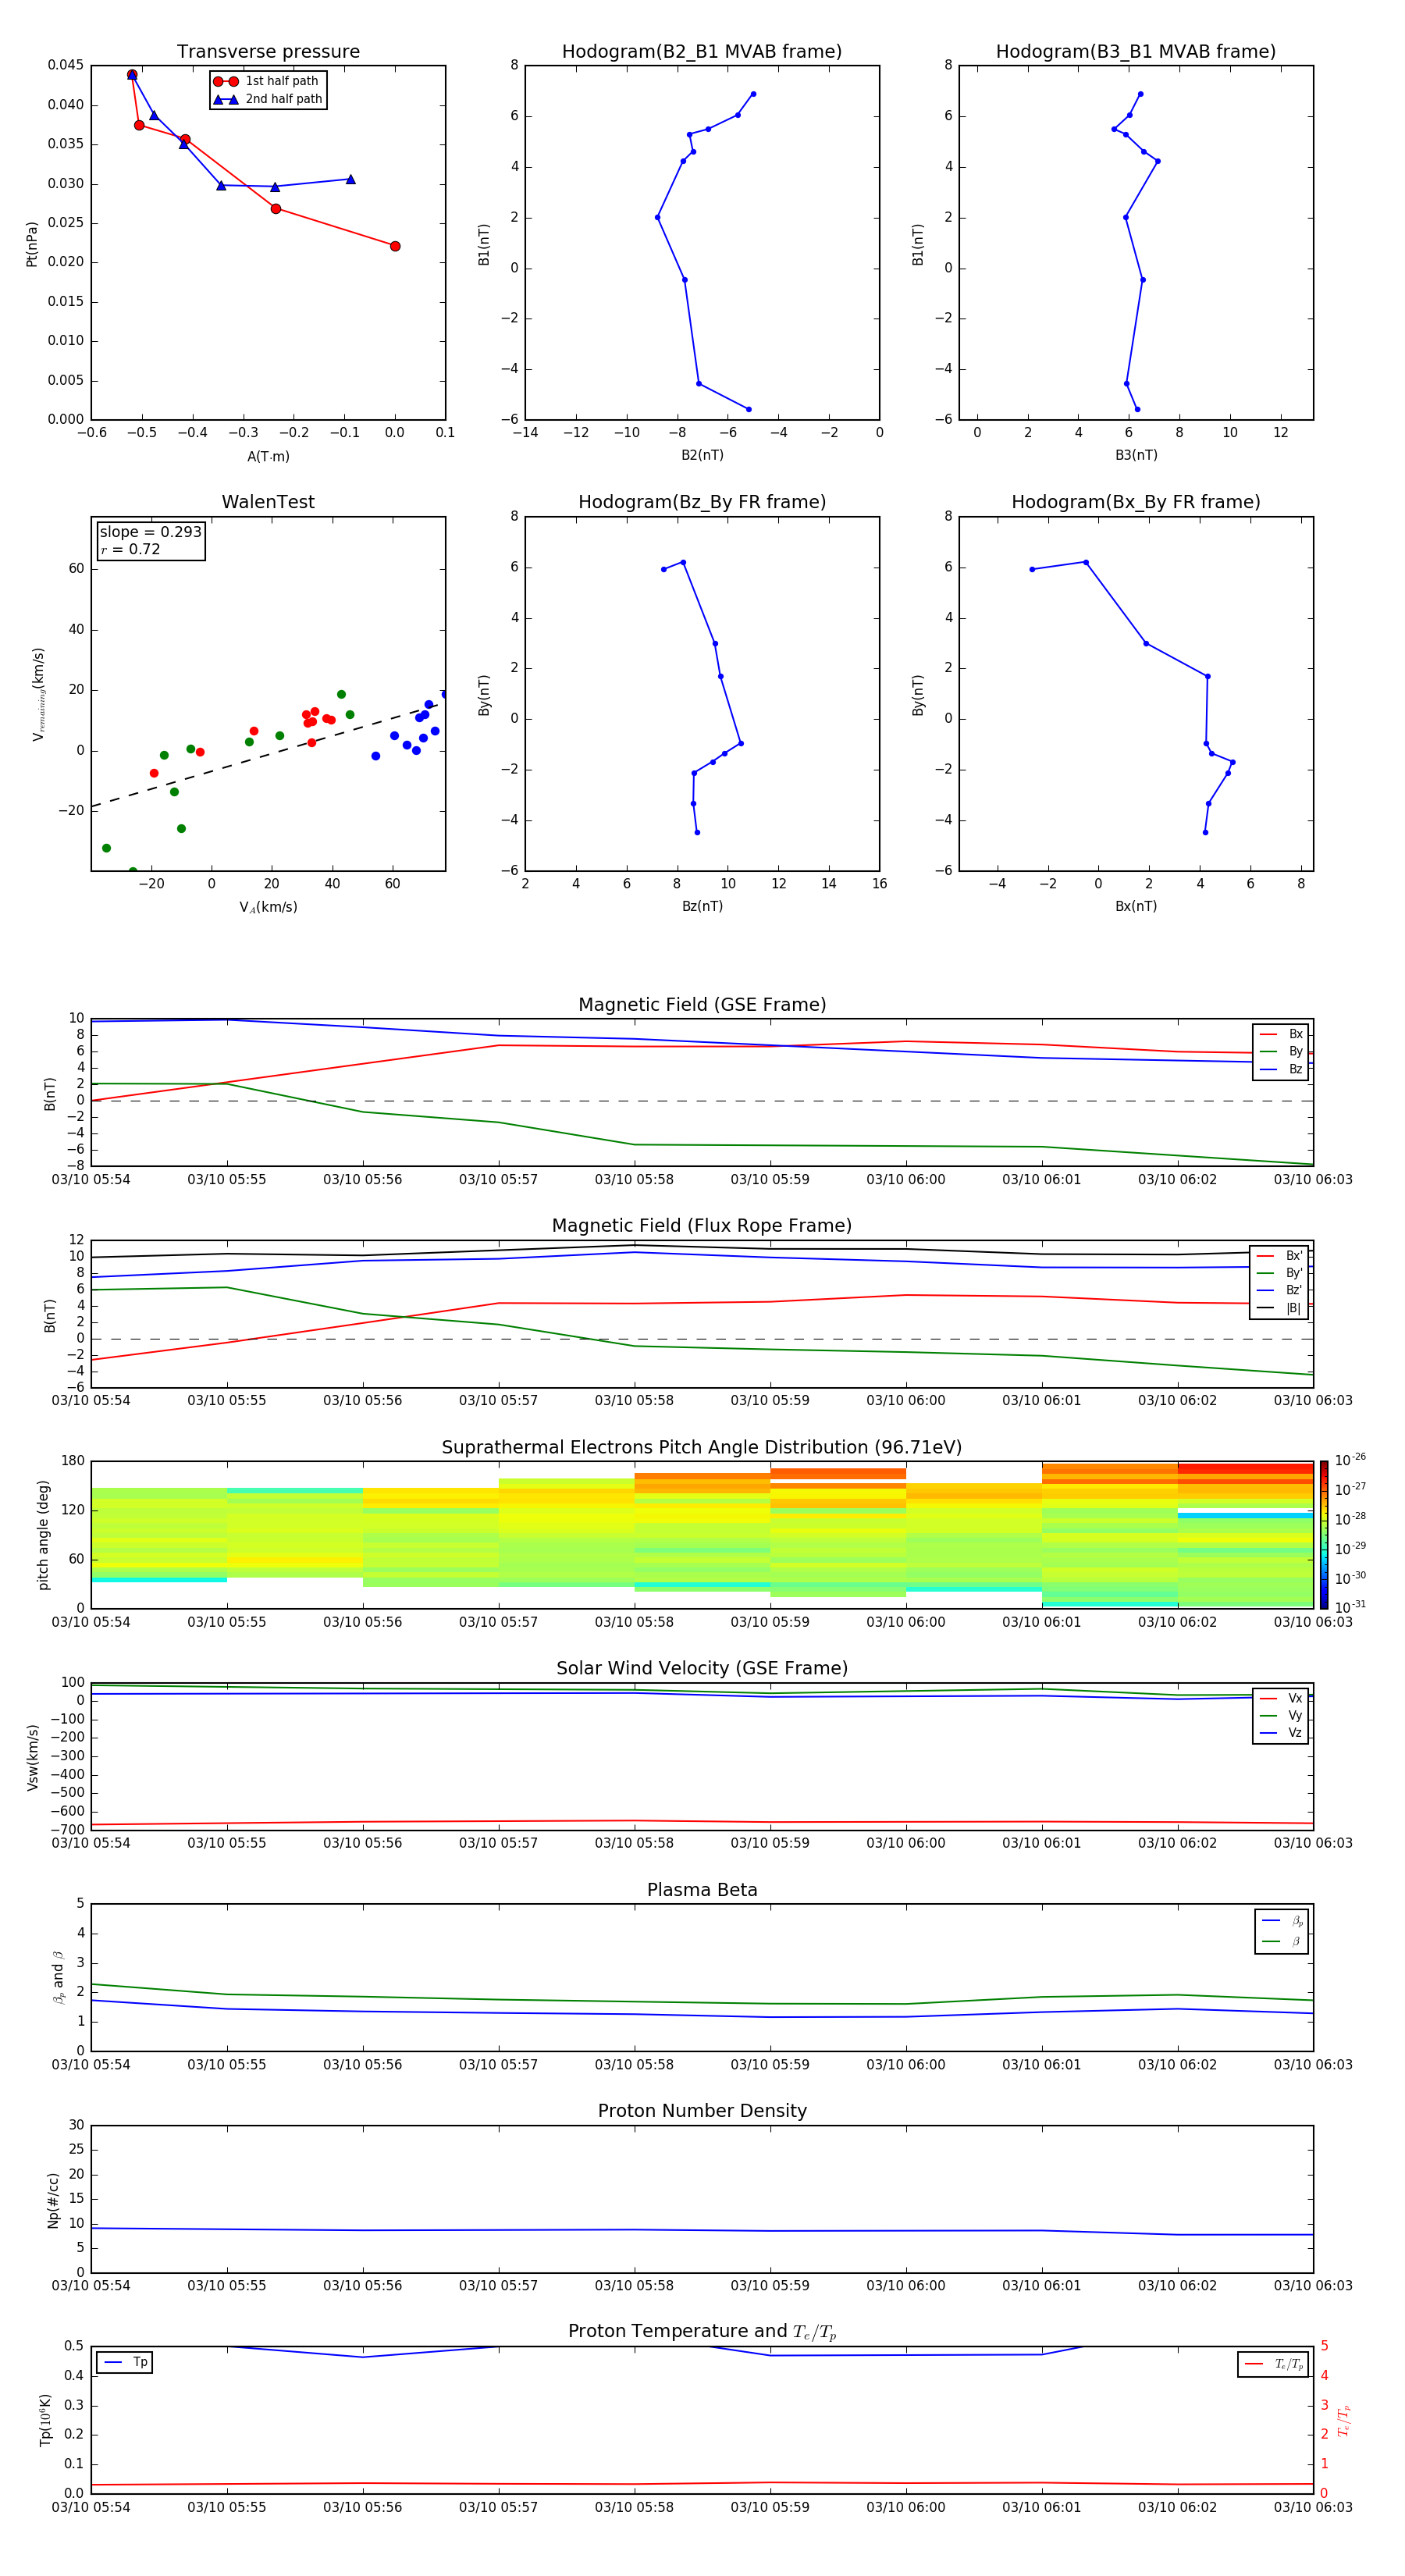
Task: Click the '10⁻²⁶' colorbar tick label
Action: click(x=1350, y=1460)
